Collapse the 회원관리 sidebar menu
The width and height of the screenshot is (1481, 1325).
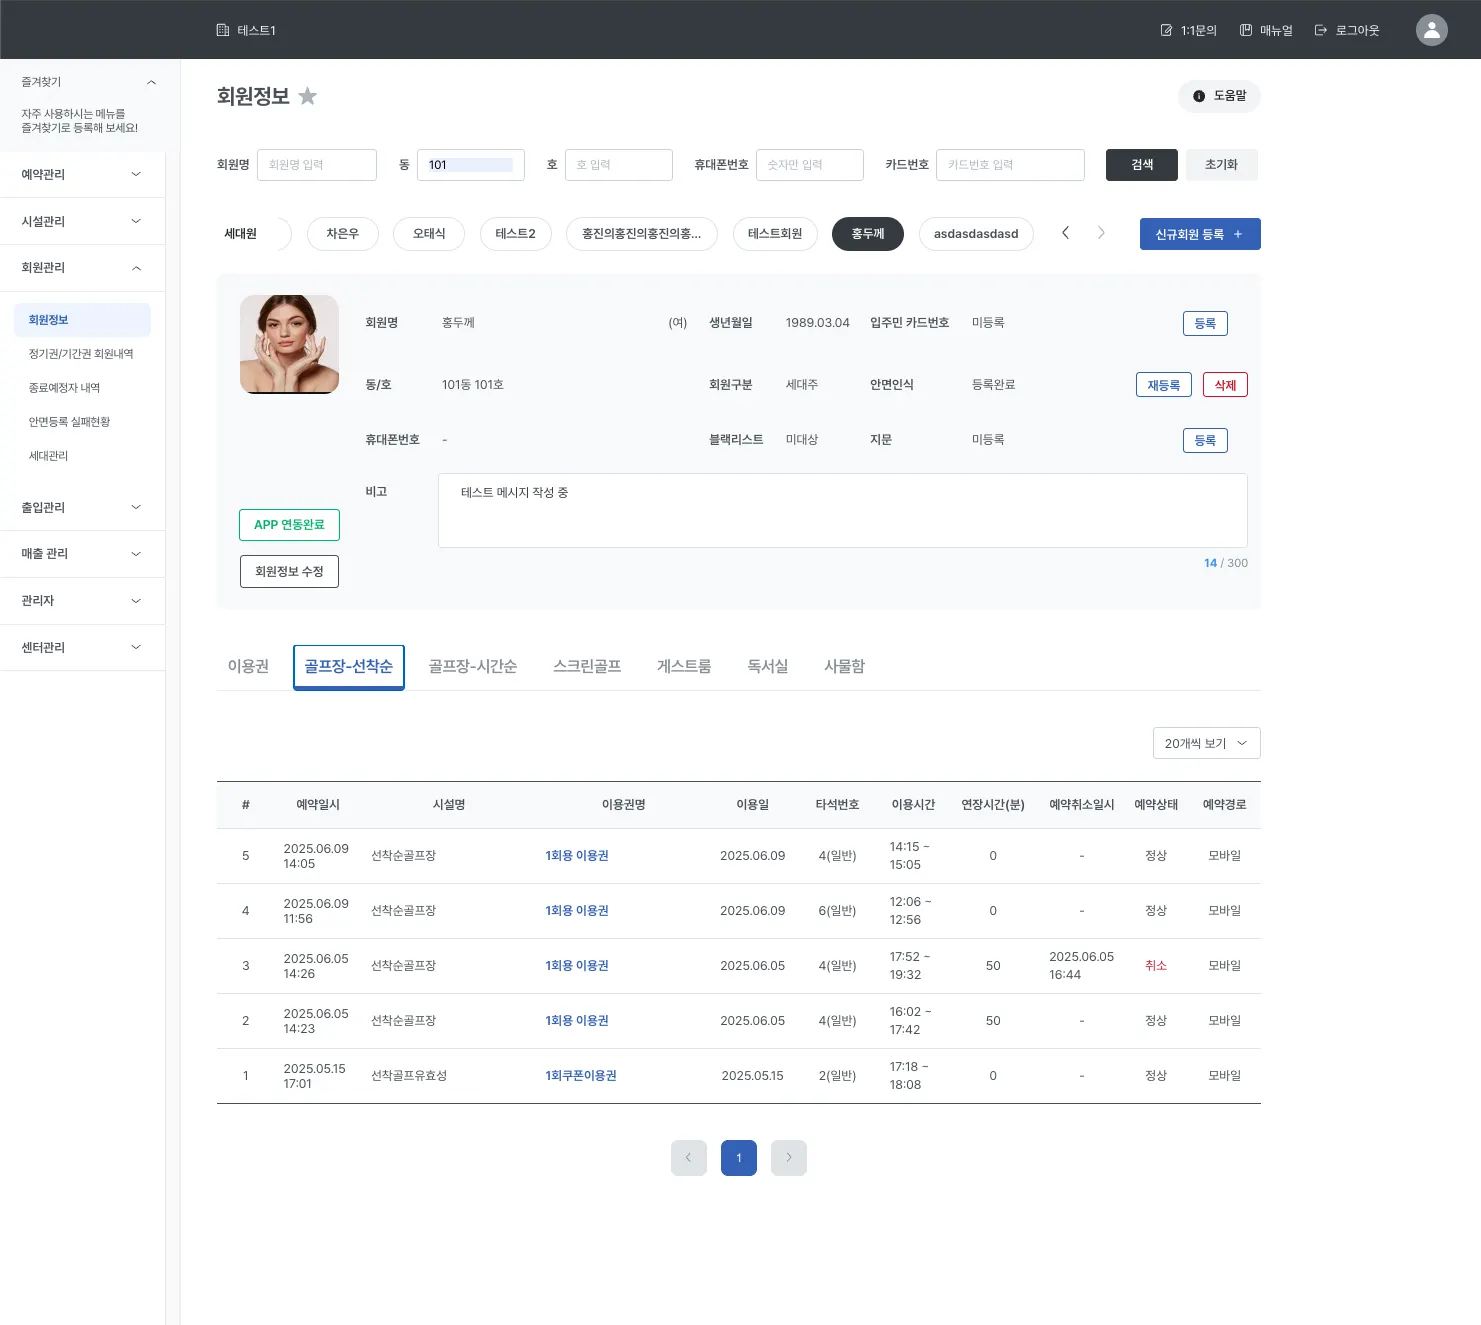coord(82,268)
